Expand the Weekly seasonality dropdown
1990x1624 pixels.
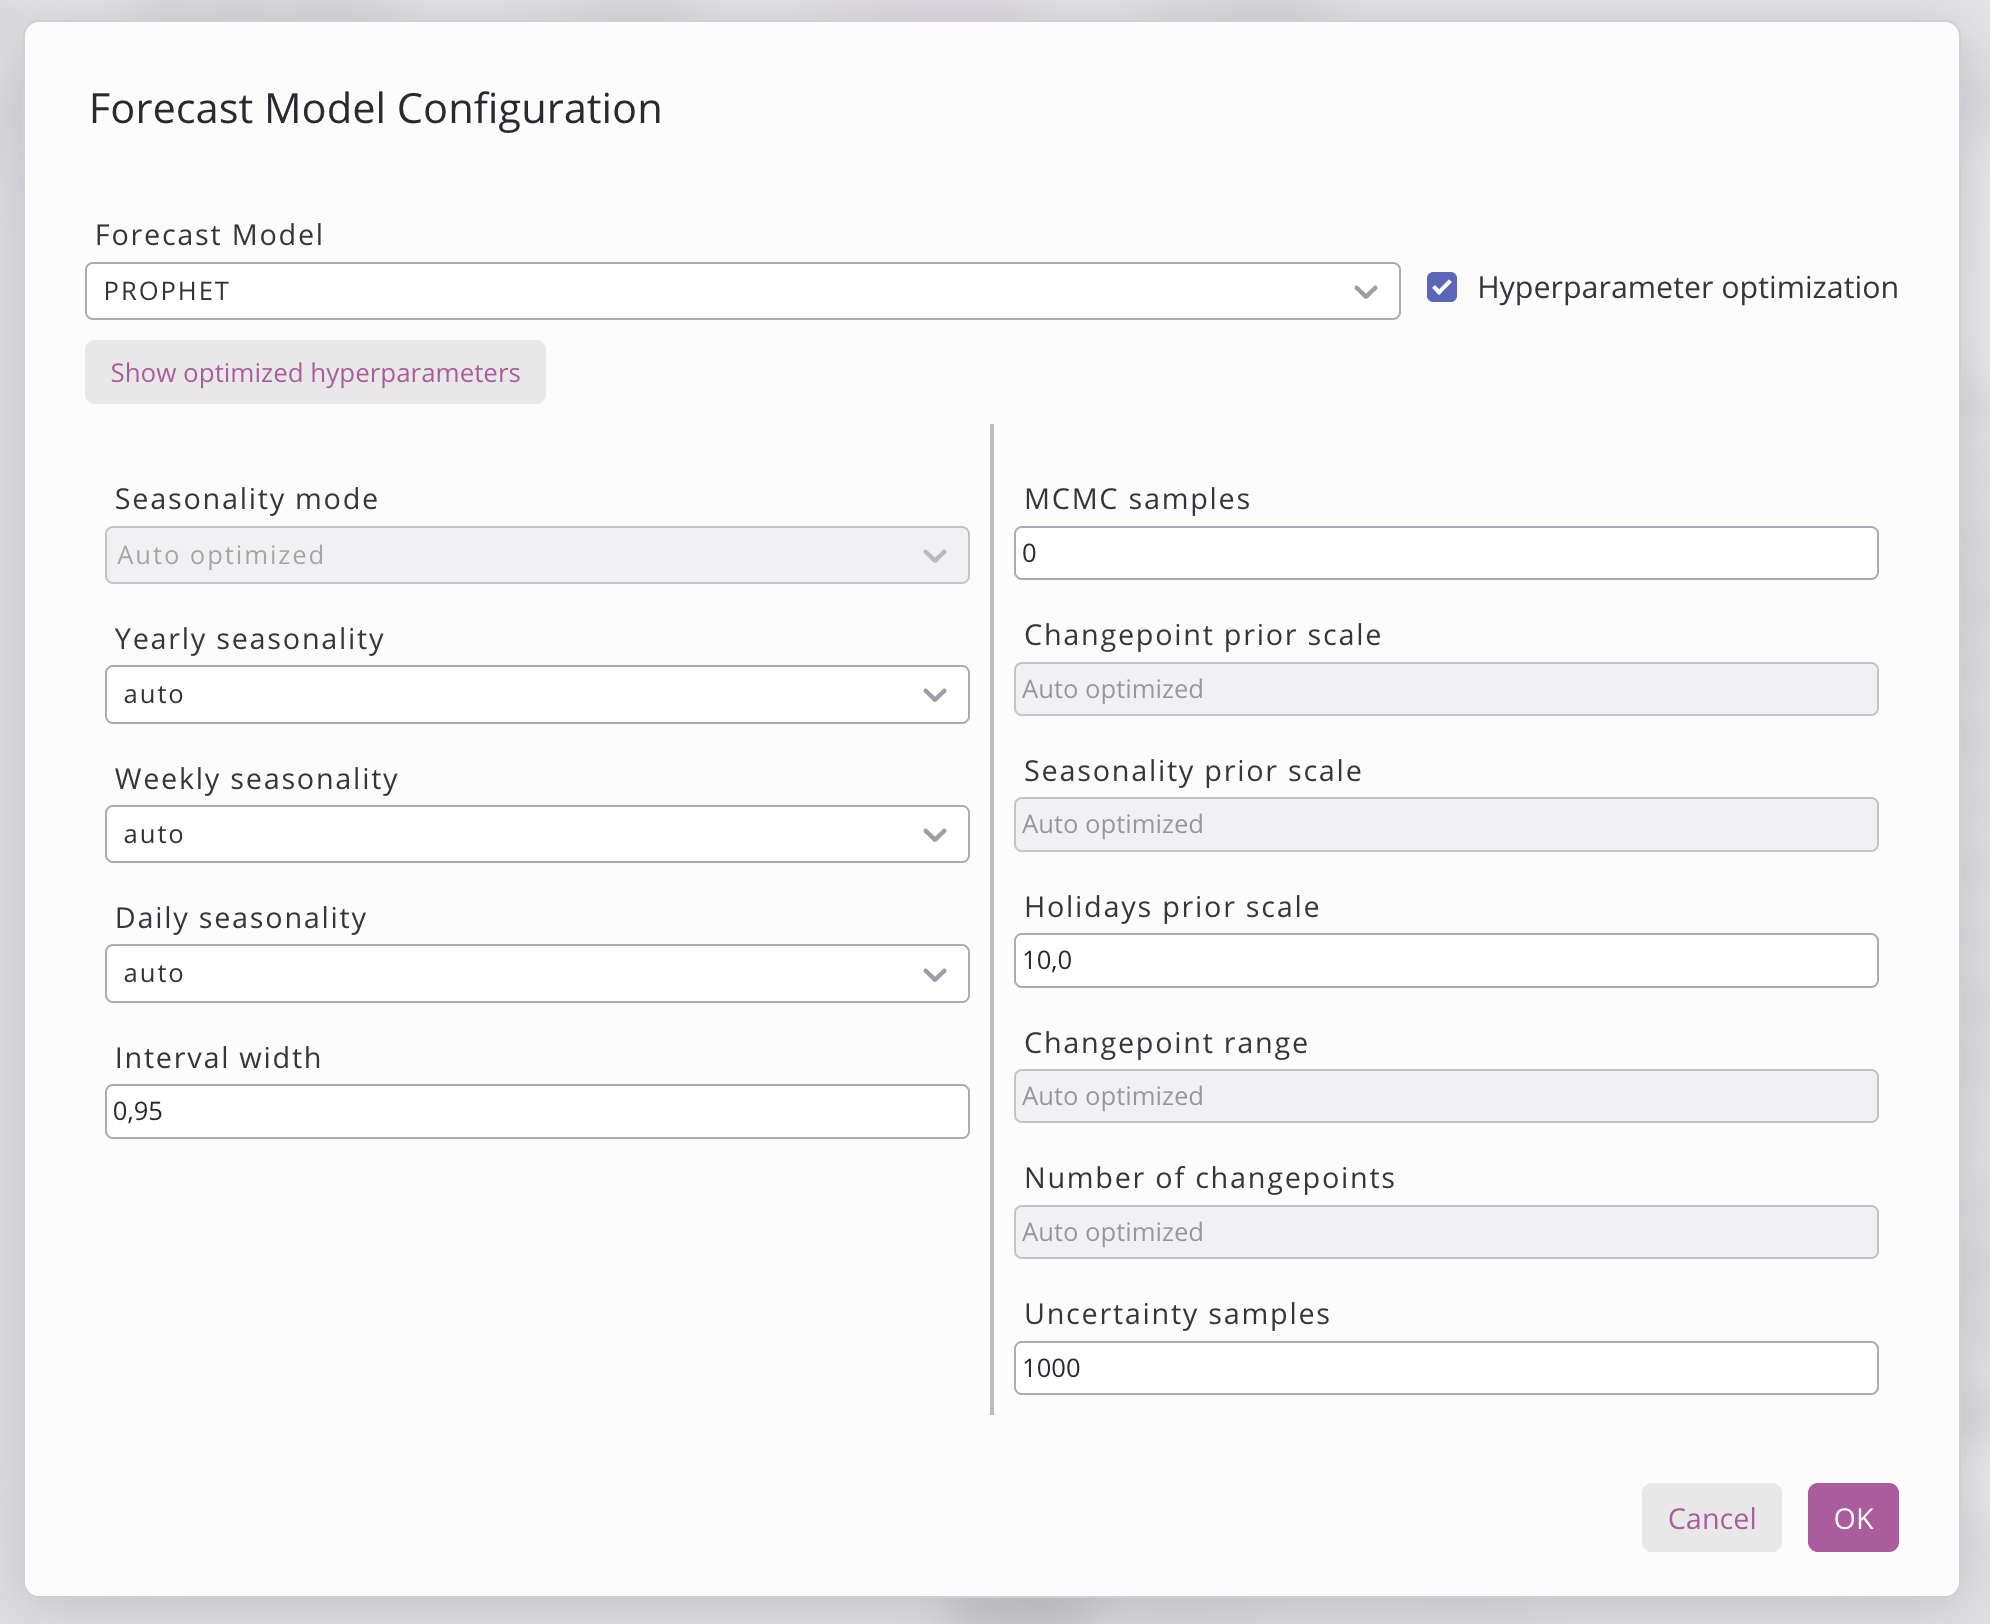536,834
